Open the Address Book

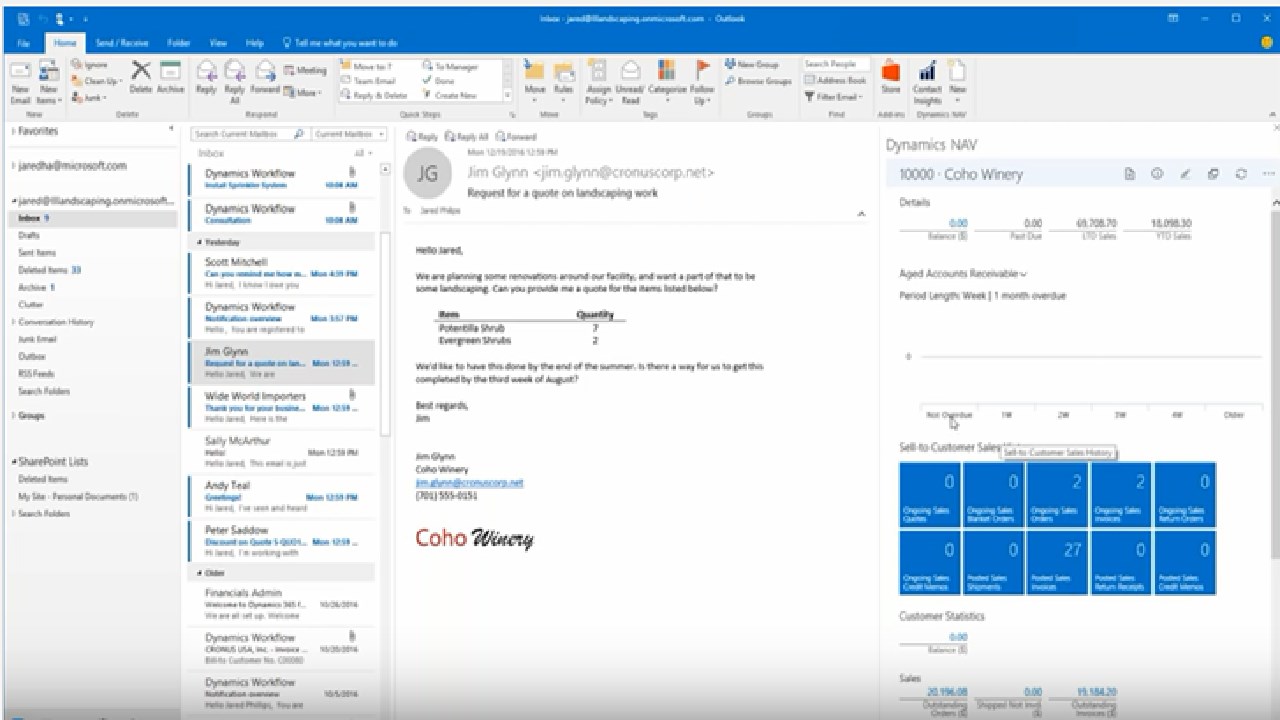coord(835,80)
